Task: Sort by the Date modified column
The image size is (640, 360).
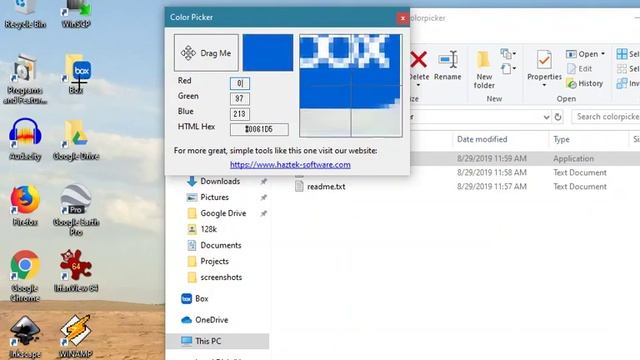Action: (x=482, y=139)
